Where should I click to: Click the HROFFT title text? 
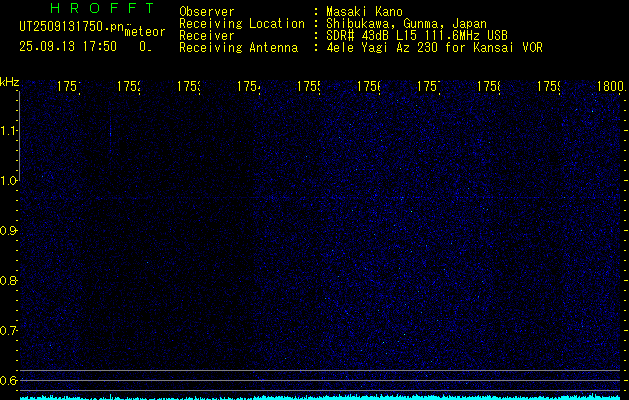[x=102, y=8]
